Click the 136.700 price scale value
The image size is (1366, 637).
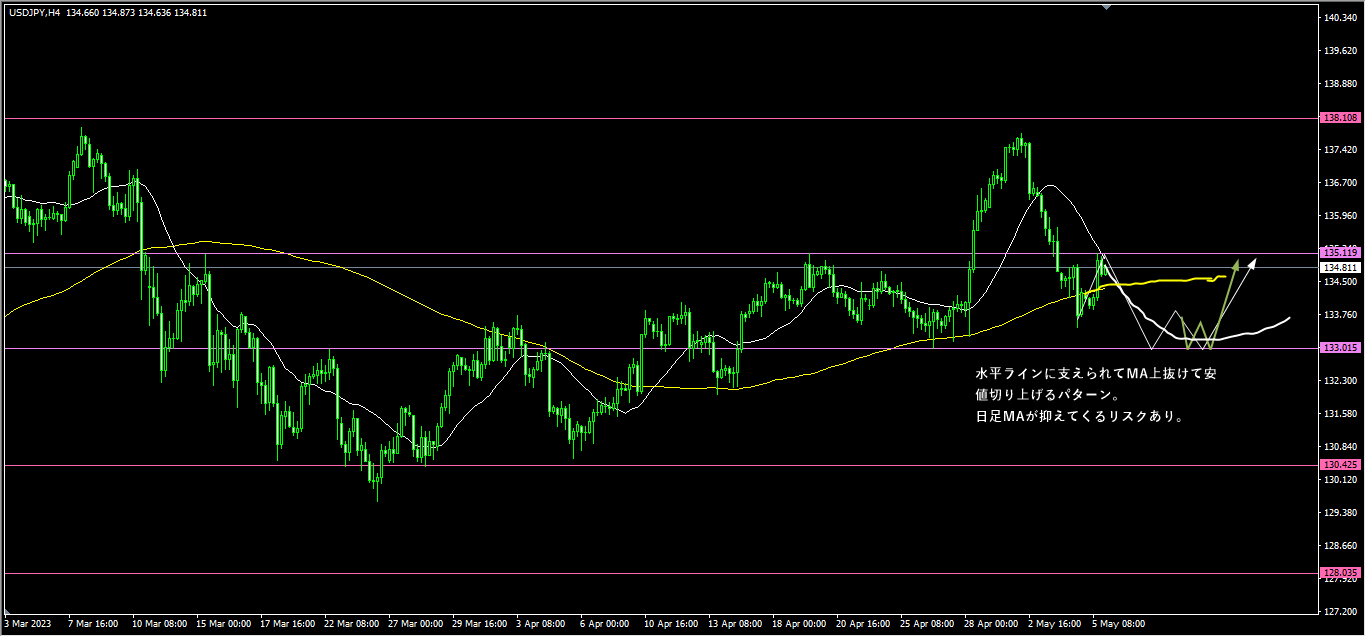pyautogui.click(x=1338, y=183)
